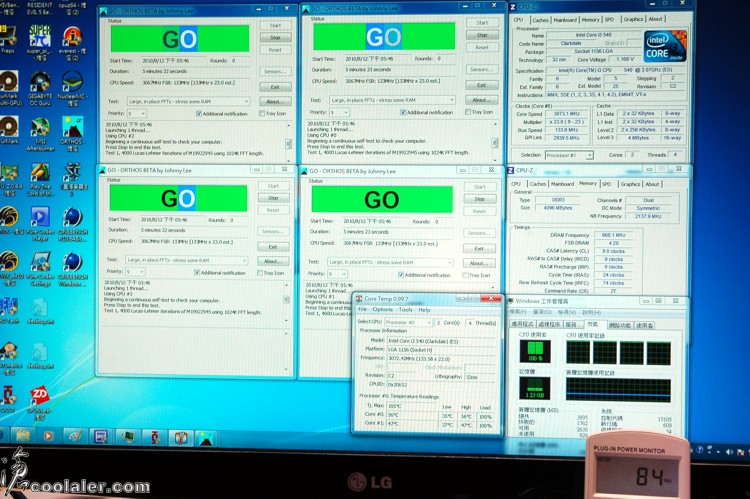Open the cpuz64 desktop shortcut

72,8
